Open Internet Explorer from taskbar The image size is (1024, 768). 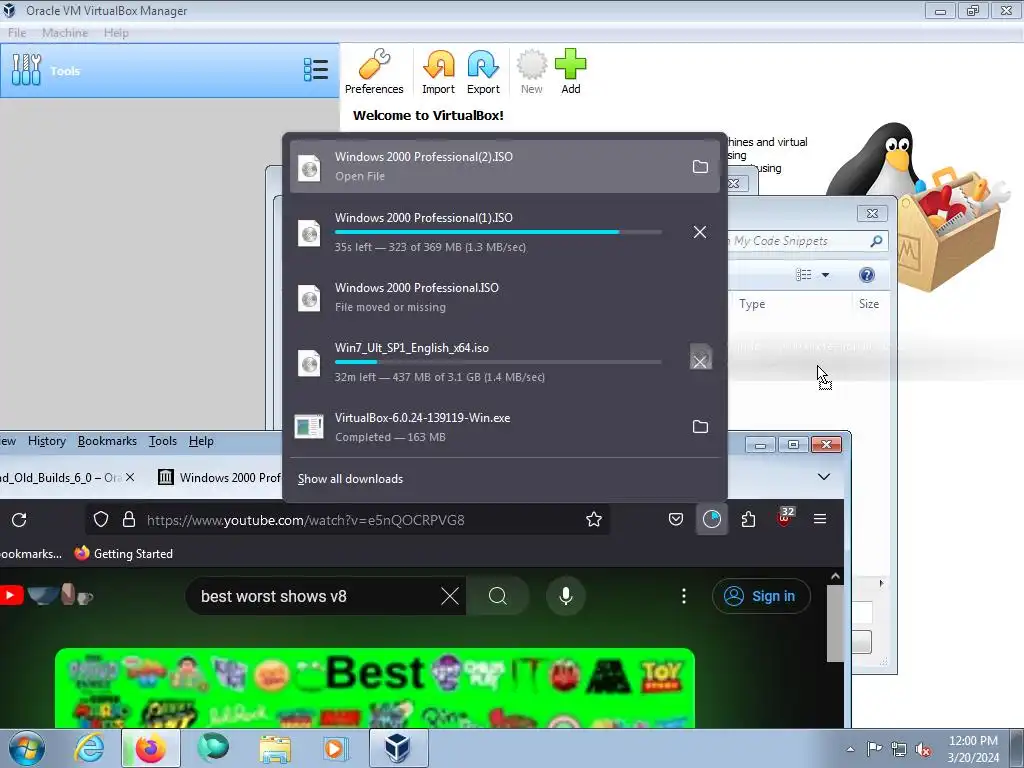(89, 748)
